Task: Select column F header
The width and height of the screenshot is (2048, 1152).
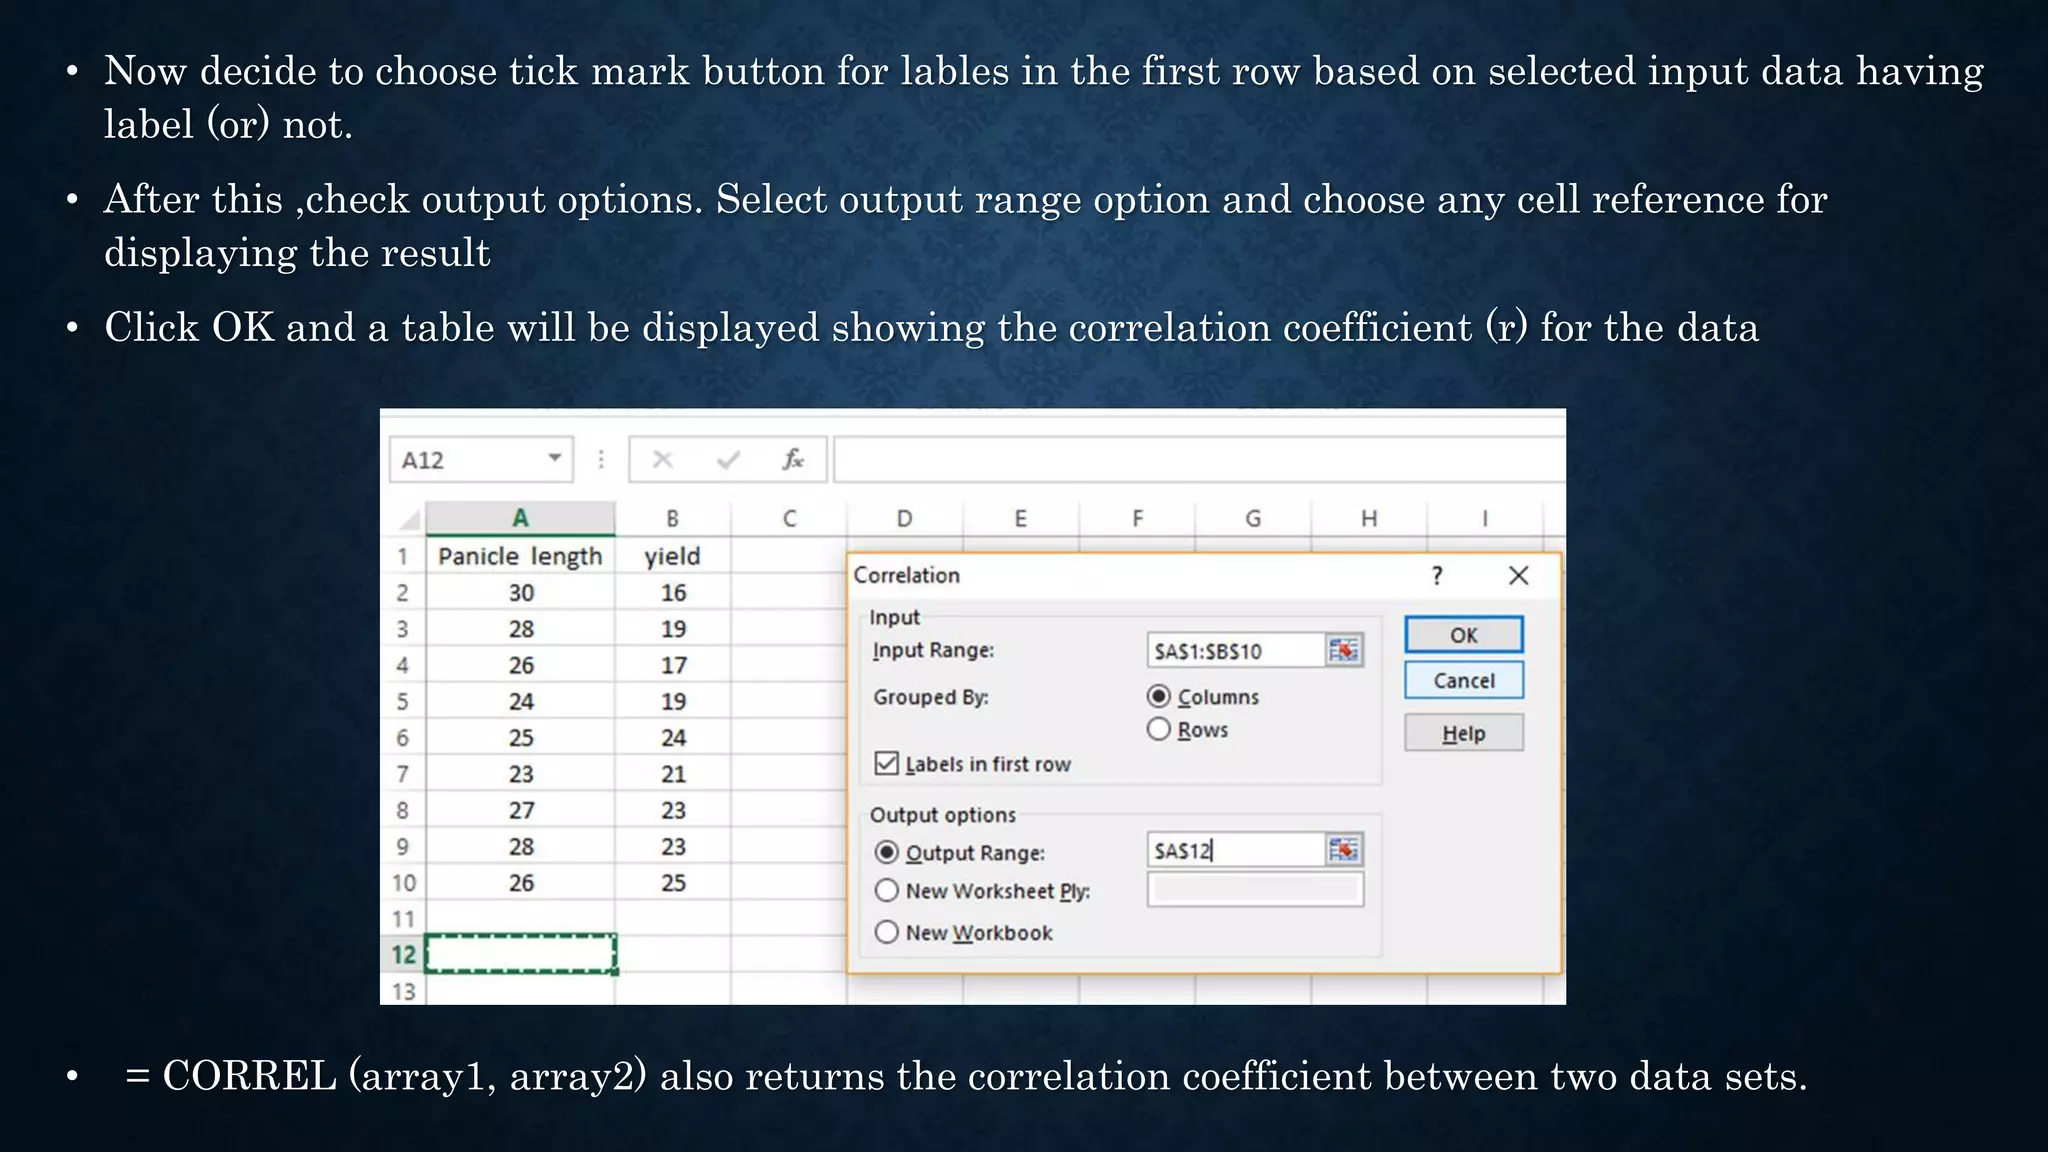Action: [x=1137, y=519]
